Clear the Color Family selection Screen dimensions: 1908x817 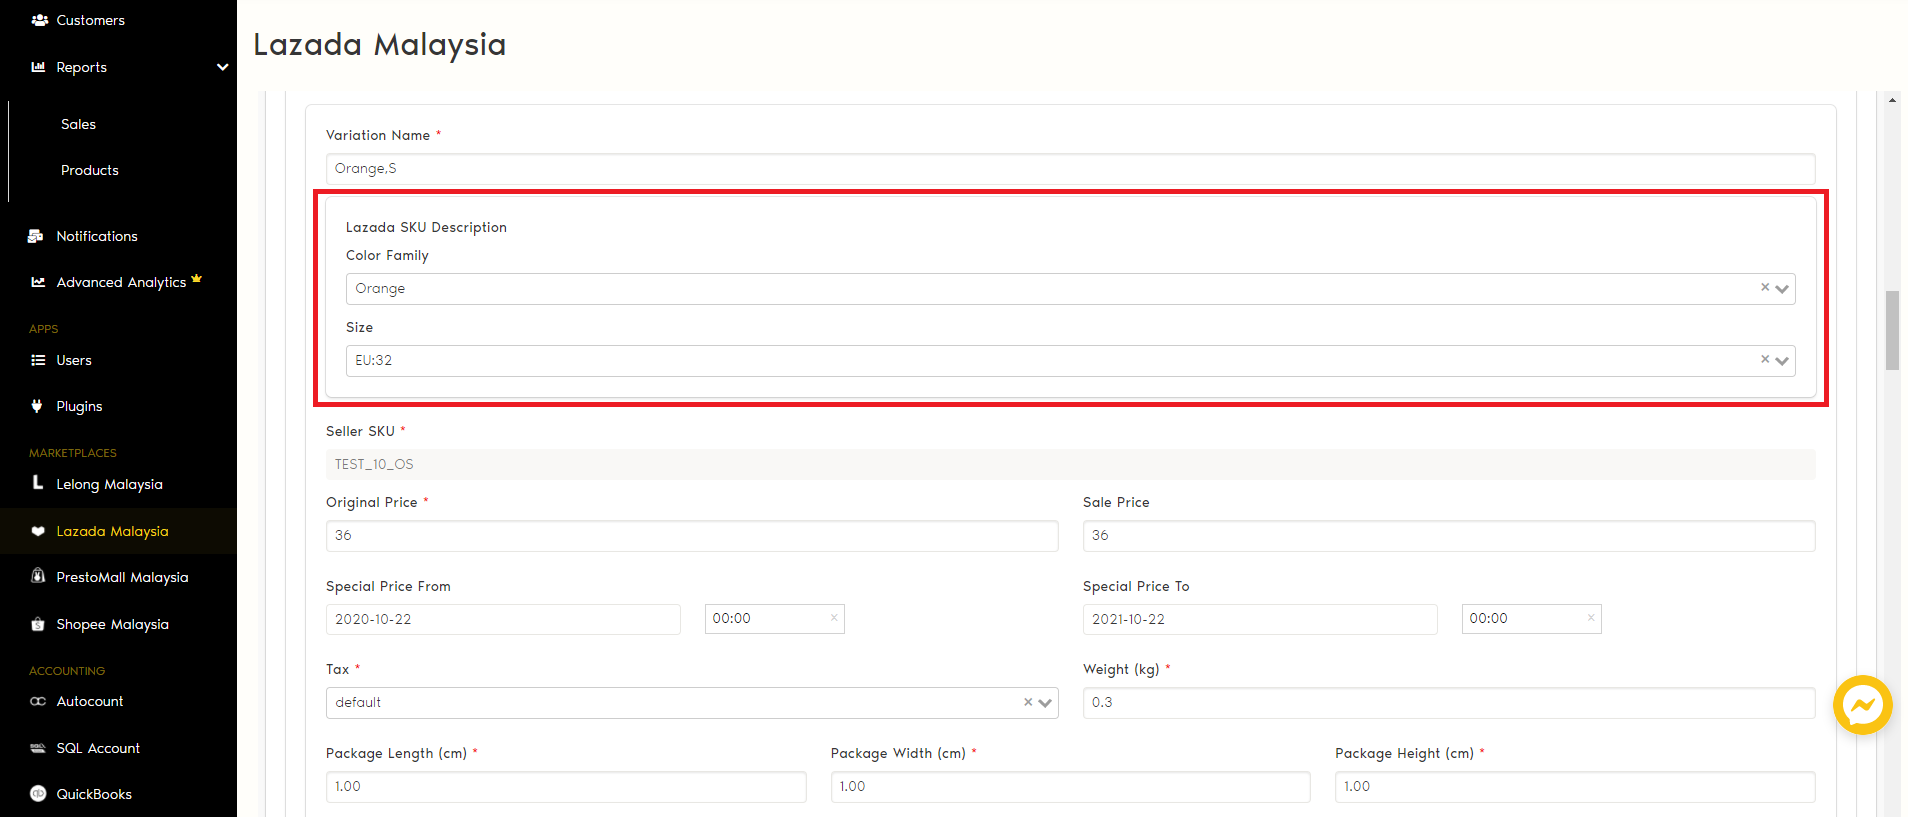coord(1765,288)
